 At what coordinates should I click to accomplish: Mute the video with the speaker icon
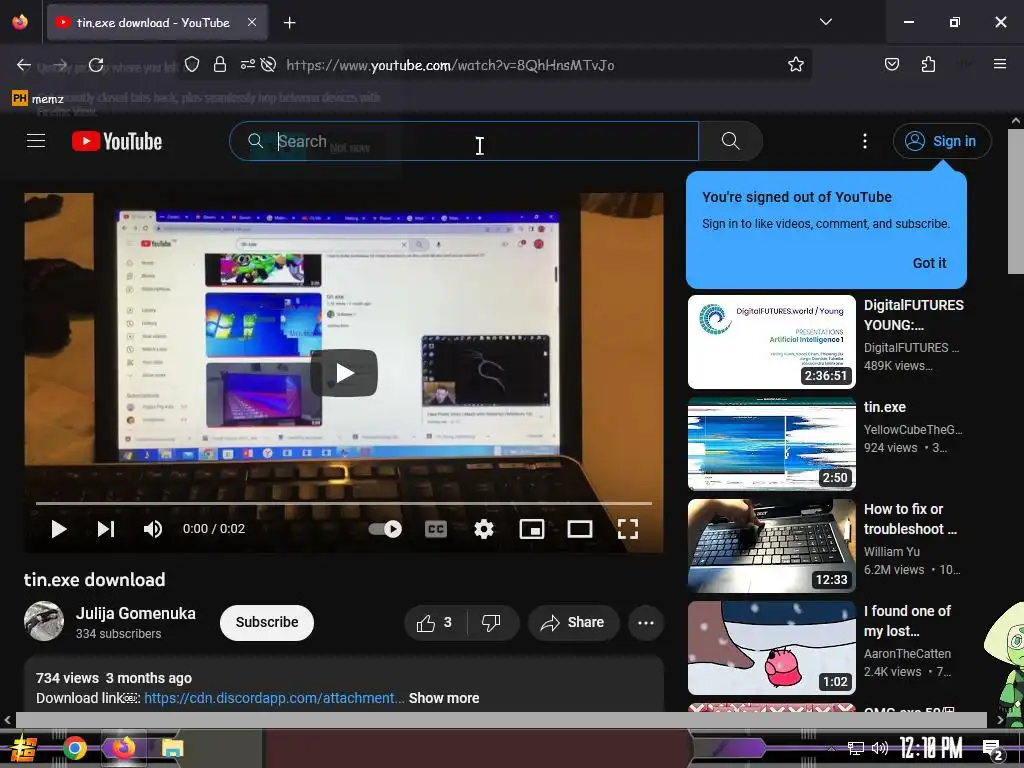153,529
